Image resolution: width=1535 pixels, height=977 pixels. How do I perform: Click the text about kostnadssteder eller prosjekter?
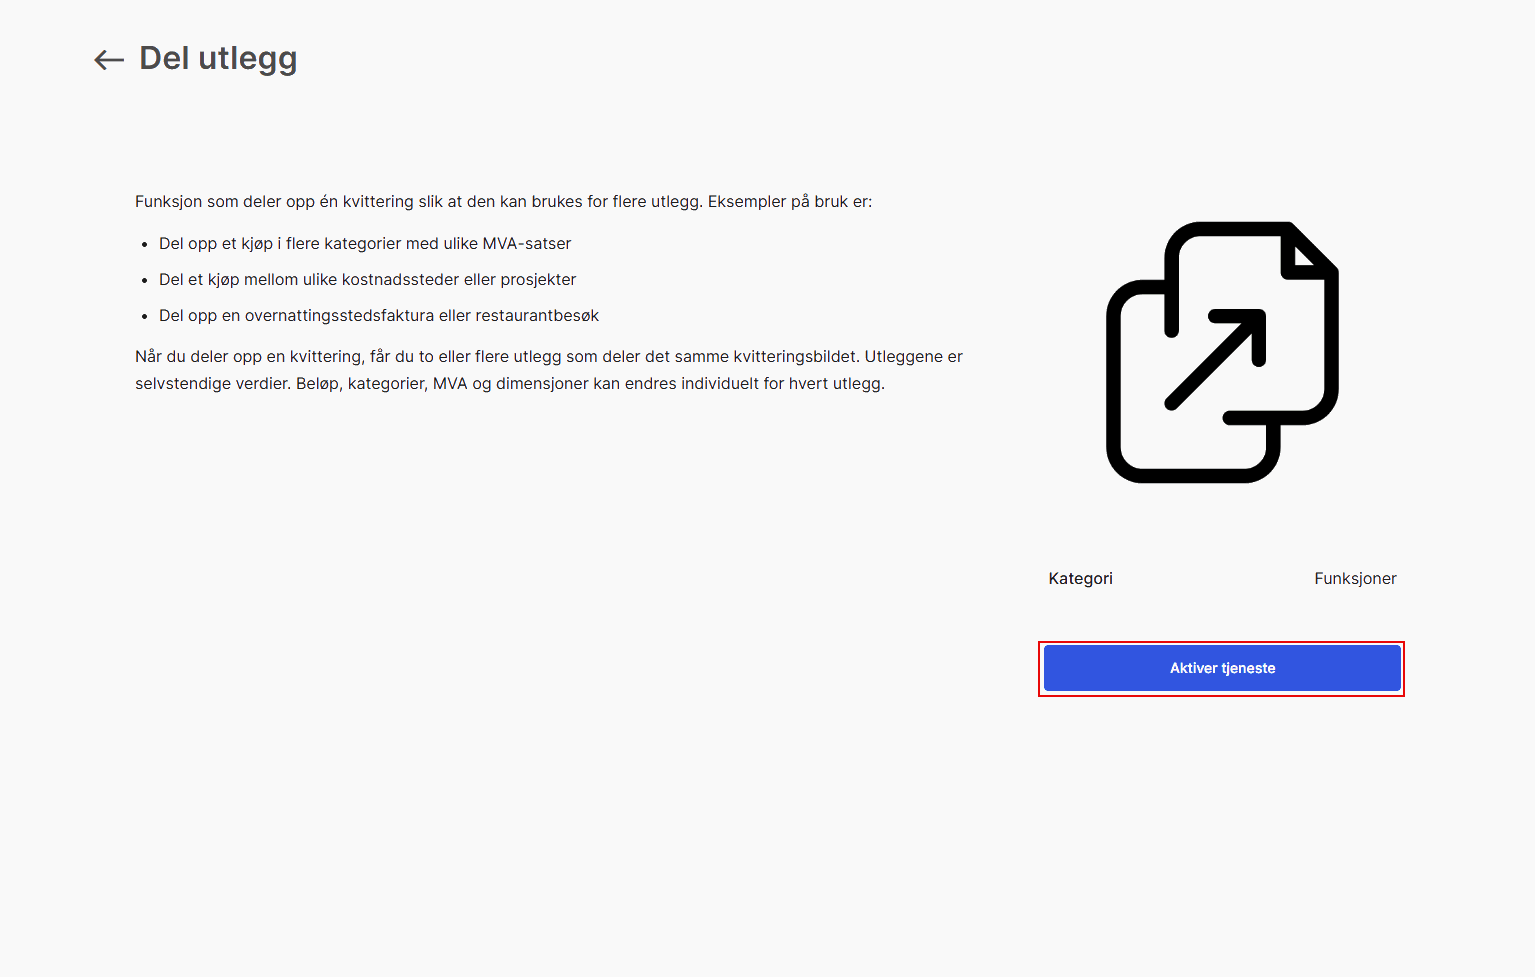coord(367,280)
